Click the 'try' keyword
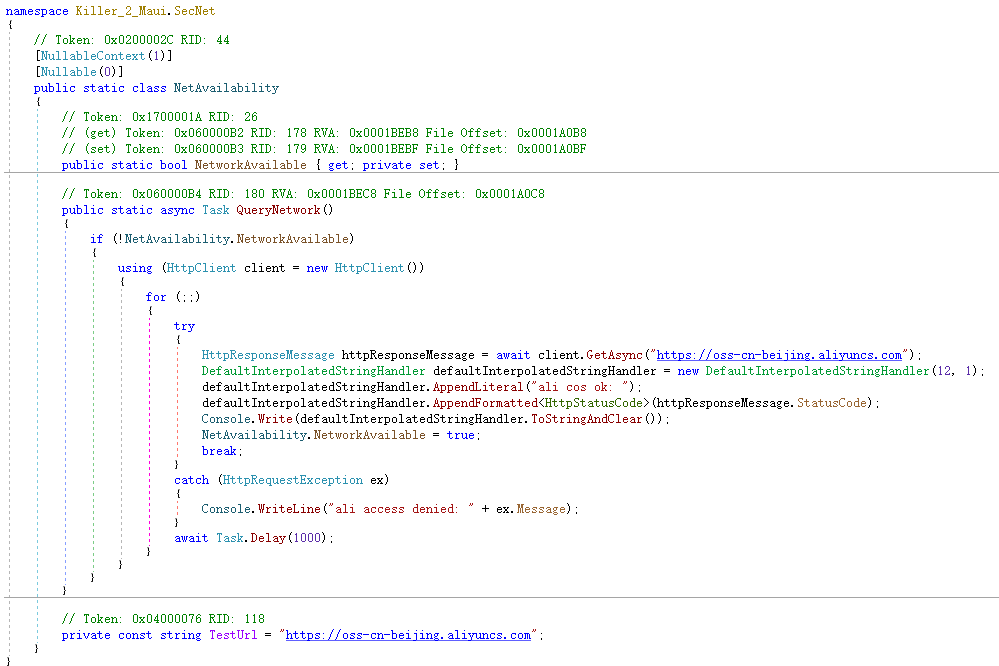Image resolution: width=999 pixels, height=666 pixels. click(x=184, y=326)
